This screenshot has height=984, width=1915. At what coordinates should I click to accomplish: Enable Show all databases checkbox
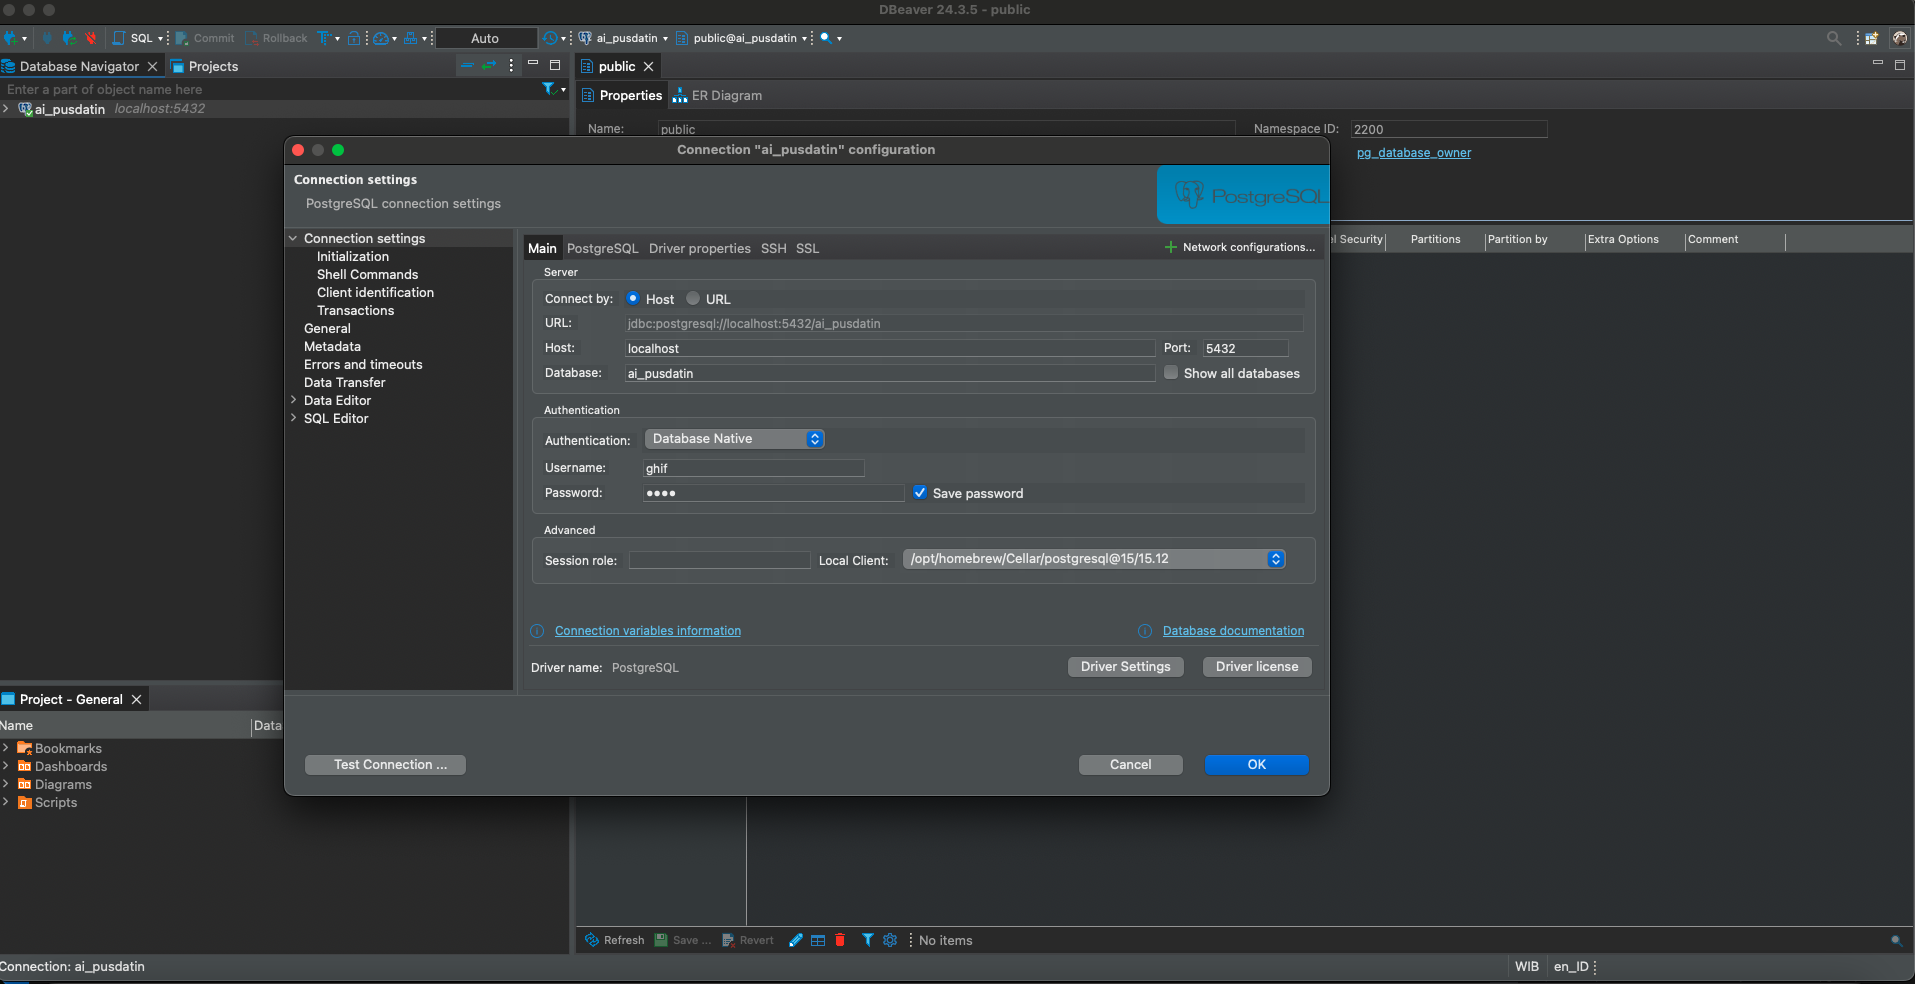[1171, 373]
